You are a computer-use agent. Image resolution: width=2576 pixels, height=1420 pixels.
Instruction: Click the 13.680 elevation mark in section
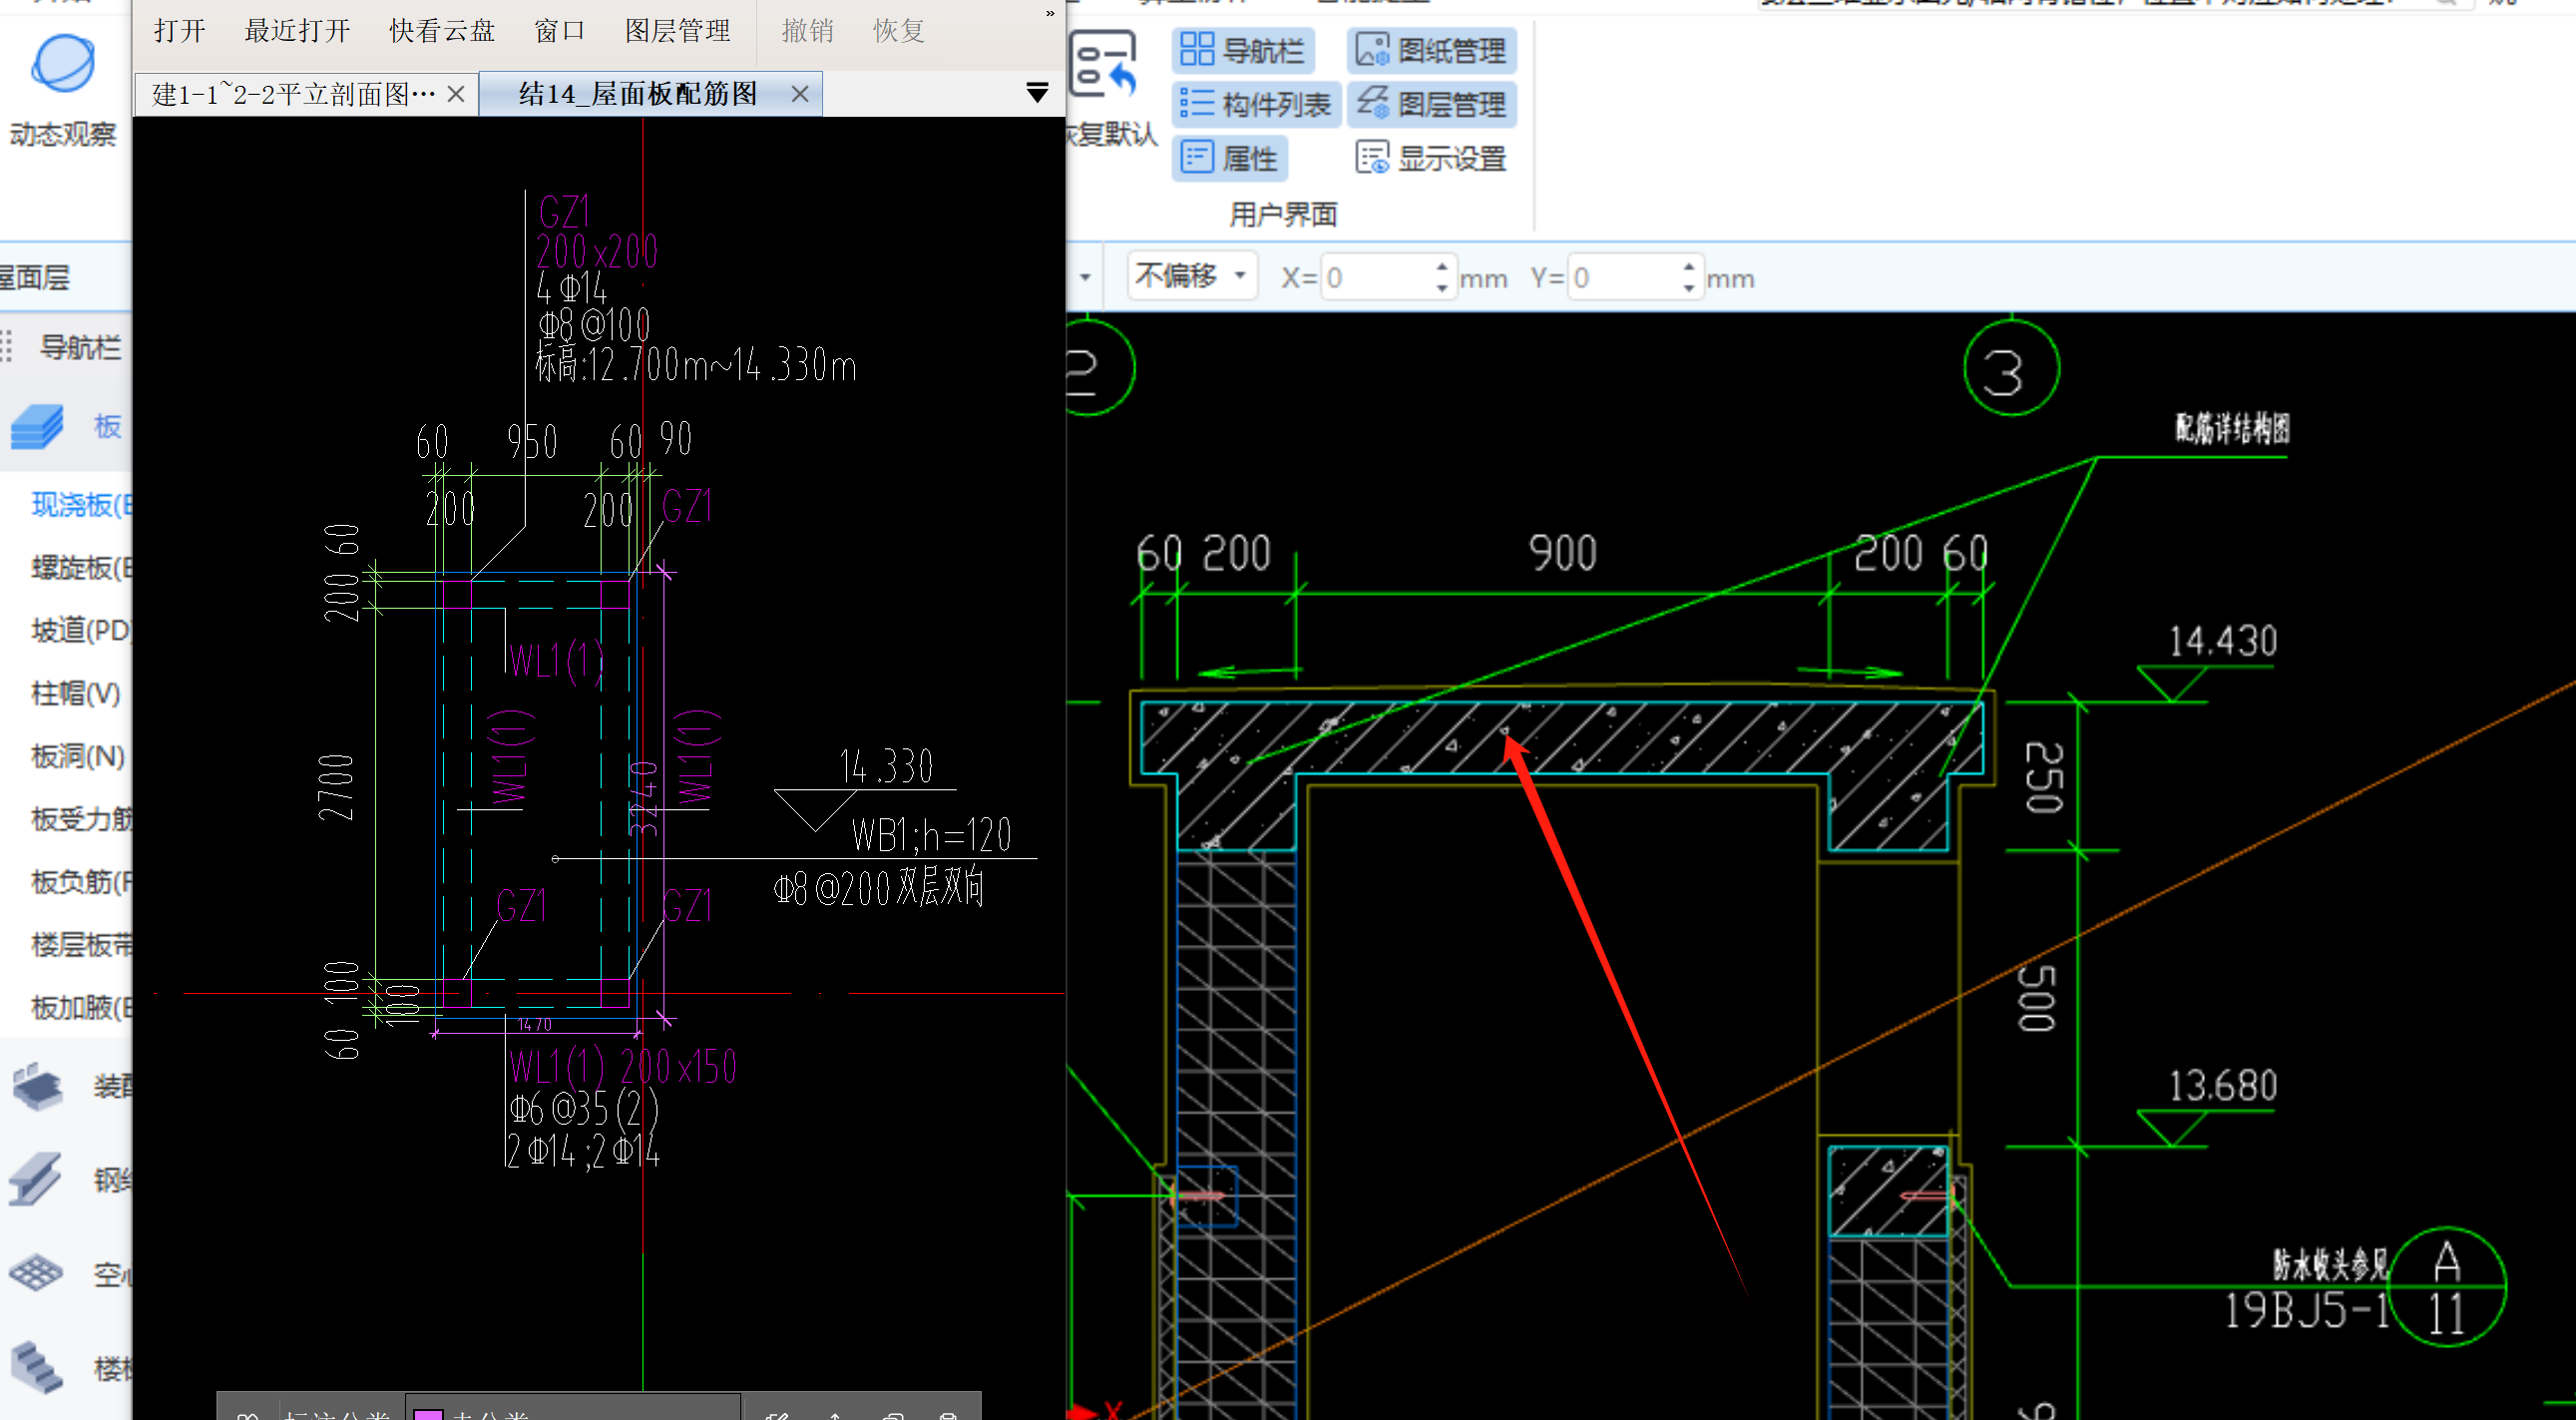pos(2223,1086)
